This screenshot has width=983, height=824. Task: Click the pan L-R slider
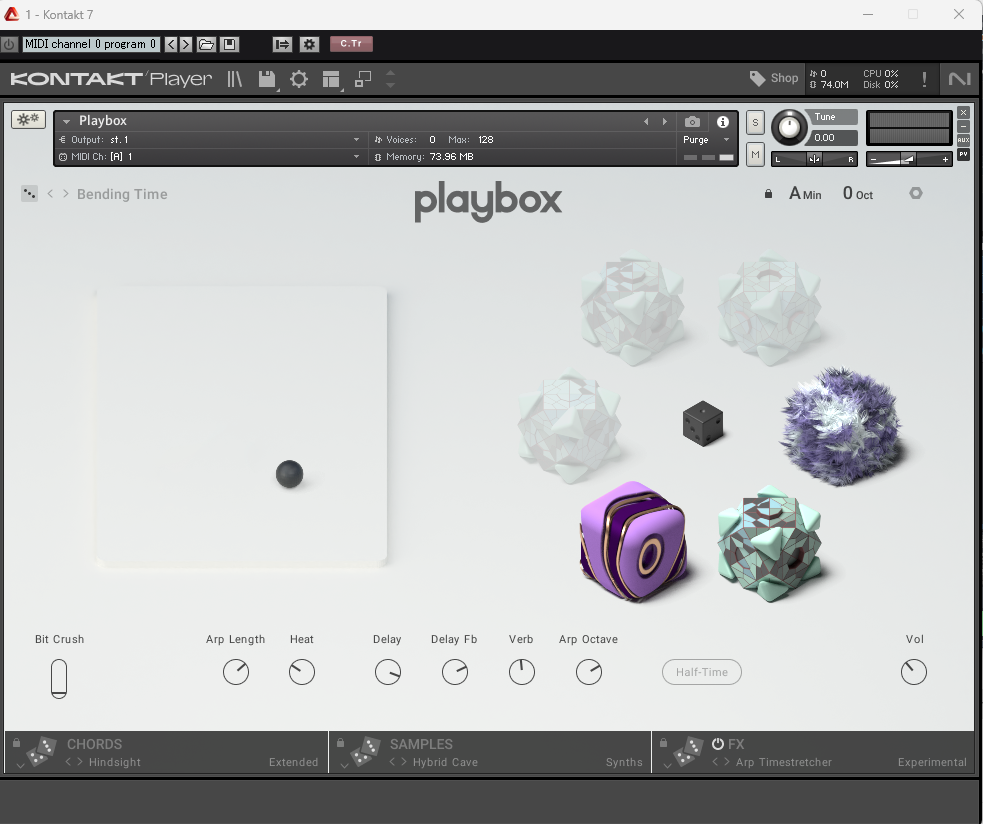tap(814, 159)
